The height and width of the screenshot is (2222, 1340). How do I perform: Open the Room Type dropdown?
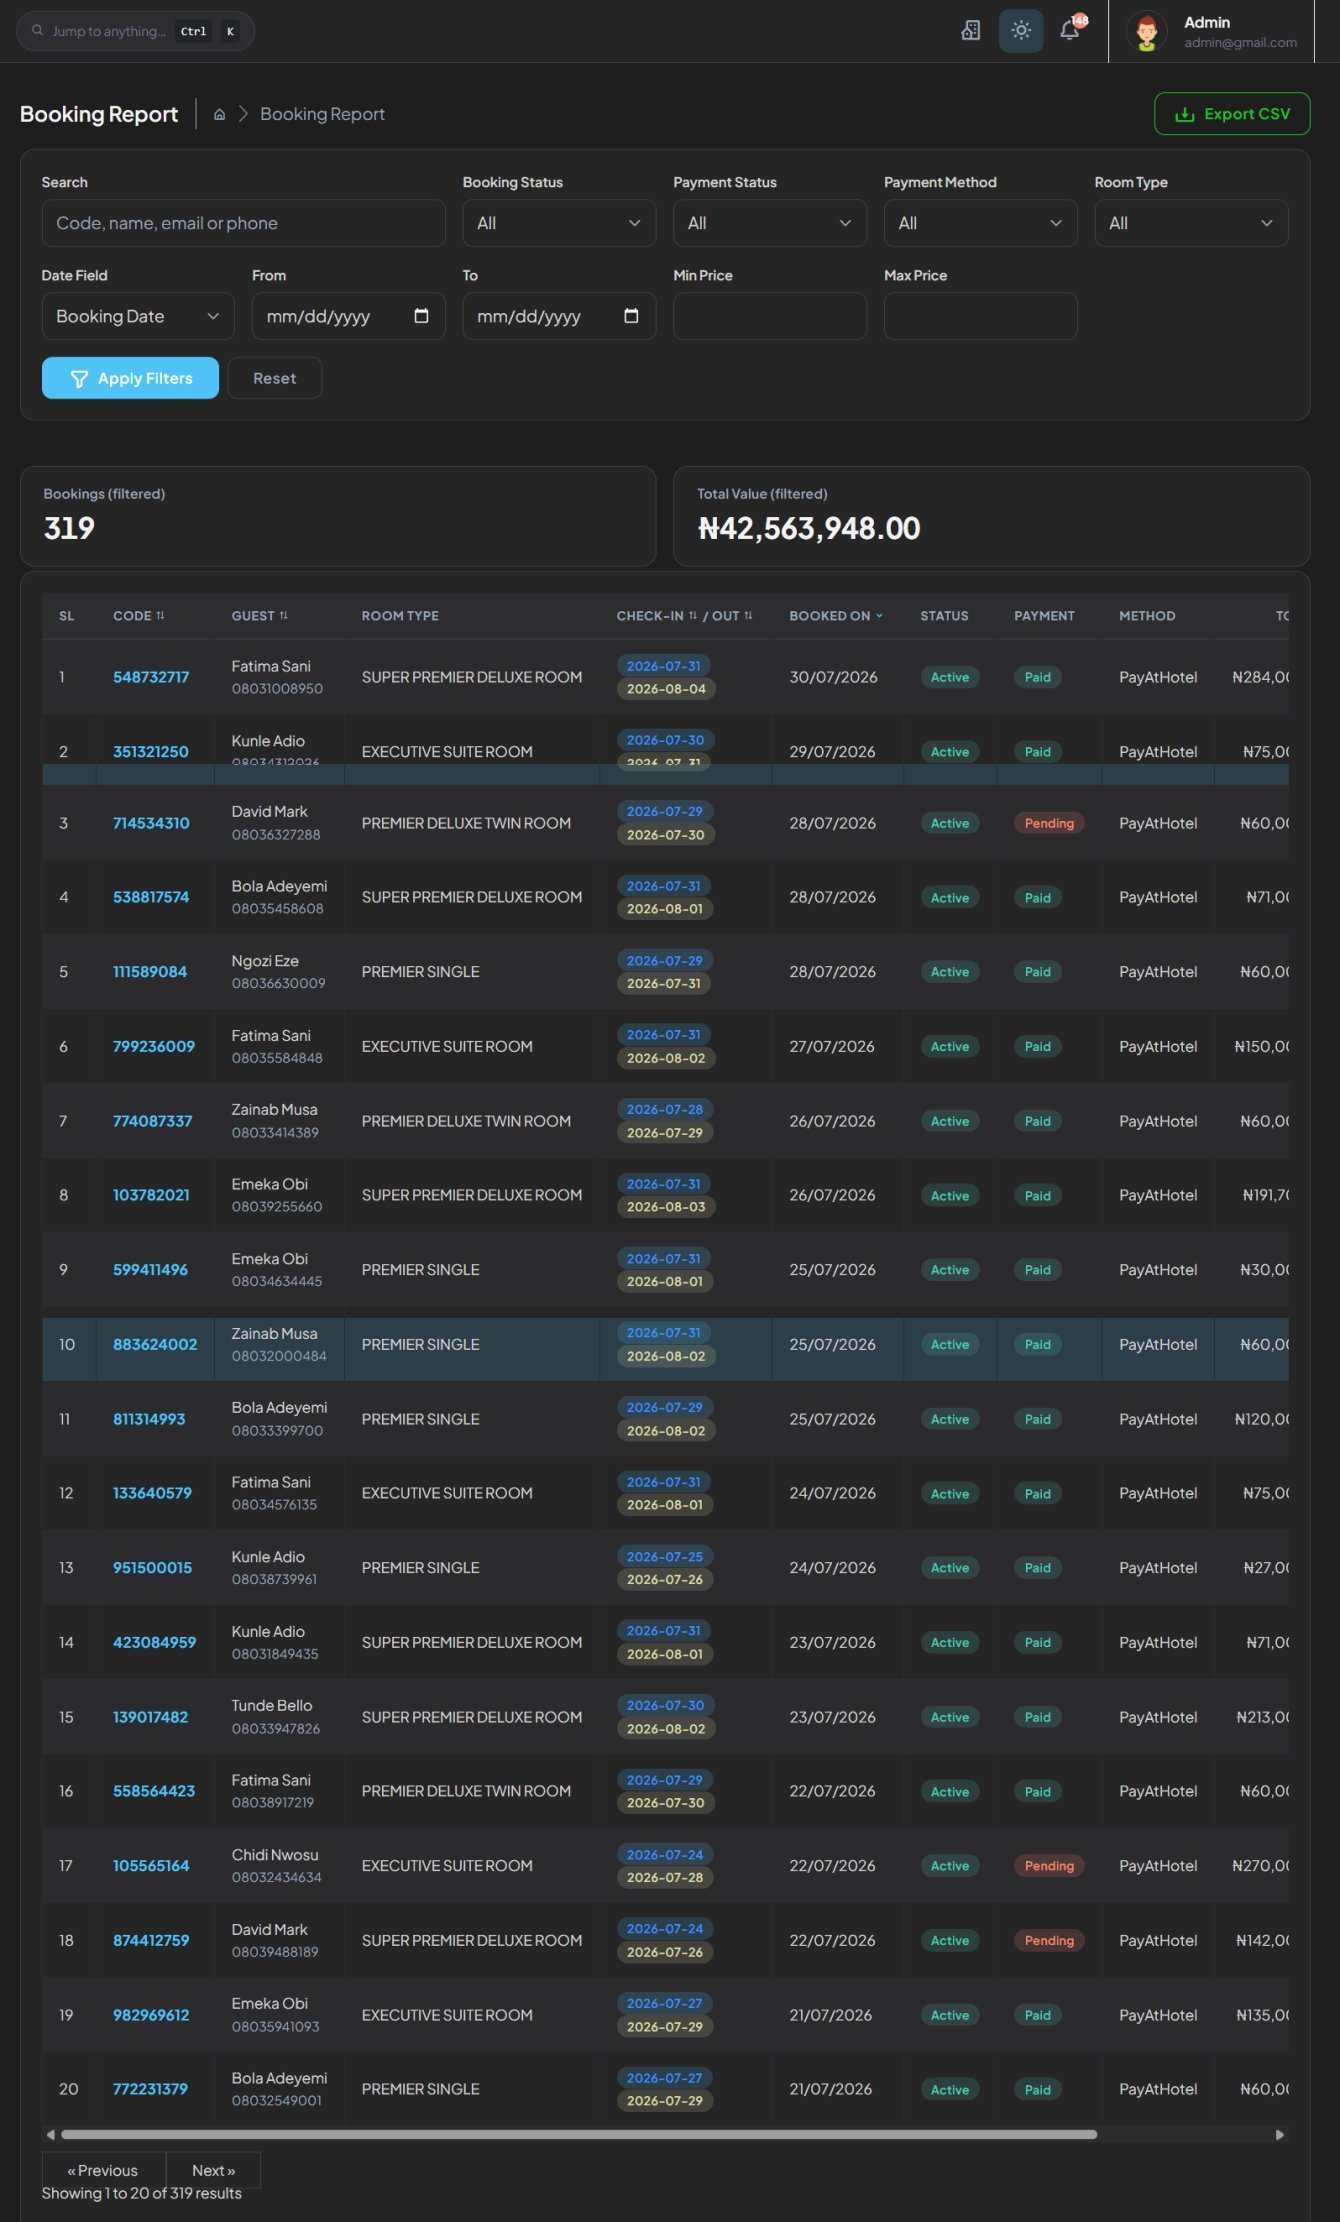[x=1191, y=223]
